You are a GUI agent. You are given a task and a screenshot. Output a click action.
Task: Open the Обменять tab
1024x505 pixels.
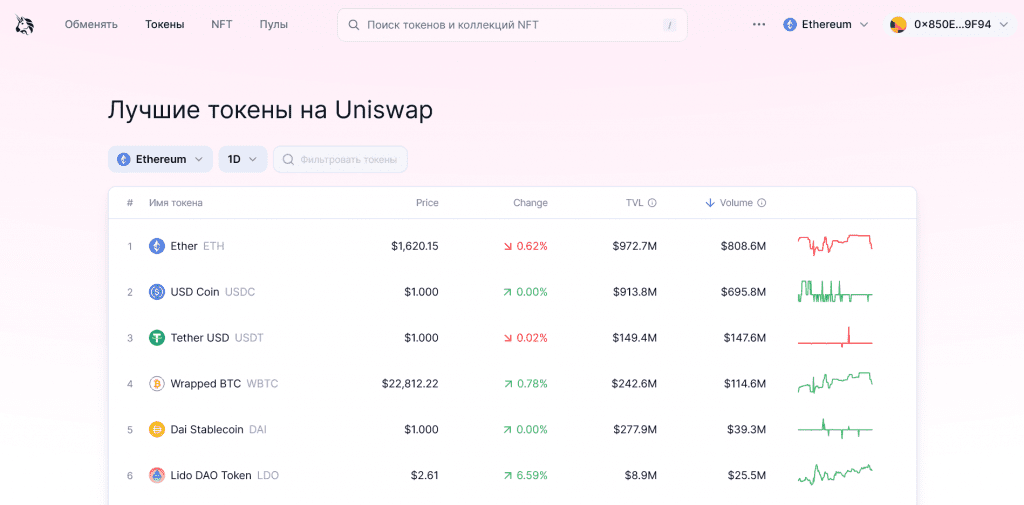pyautogui.click(x=91, y=25)
